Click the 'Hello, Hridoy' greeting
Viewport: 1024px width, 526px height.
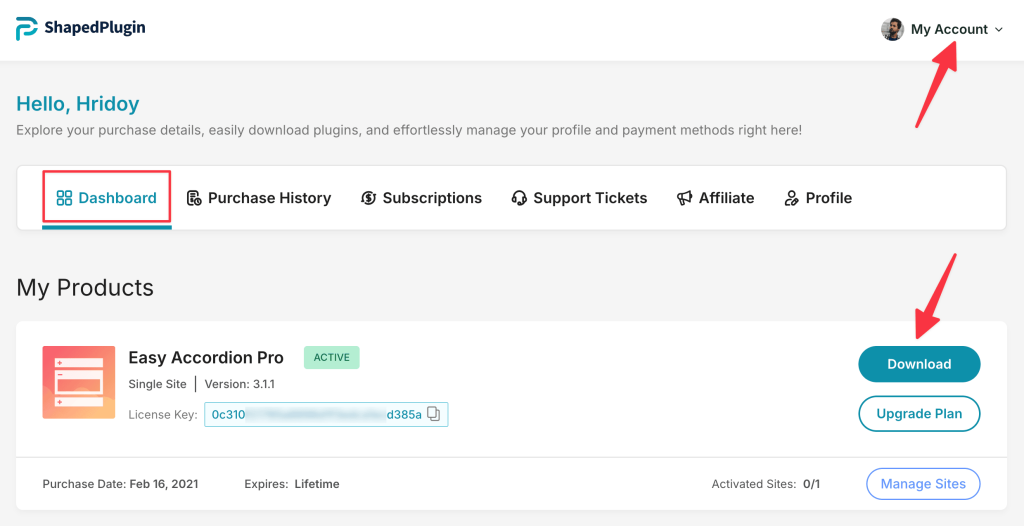(x=78, y=103)
